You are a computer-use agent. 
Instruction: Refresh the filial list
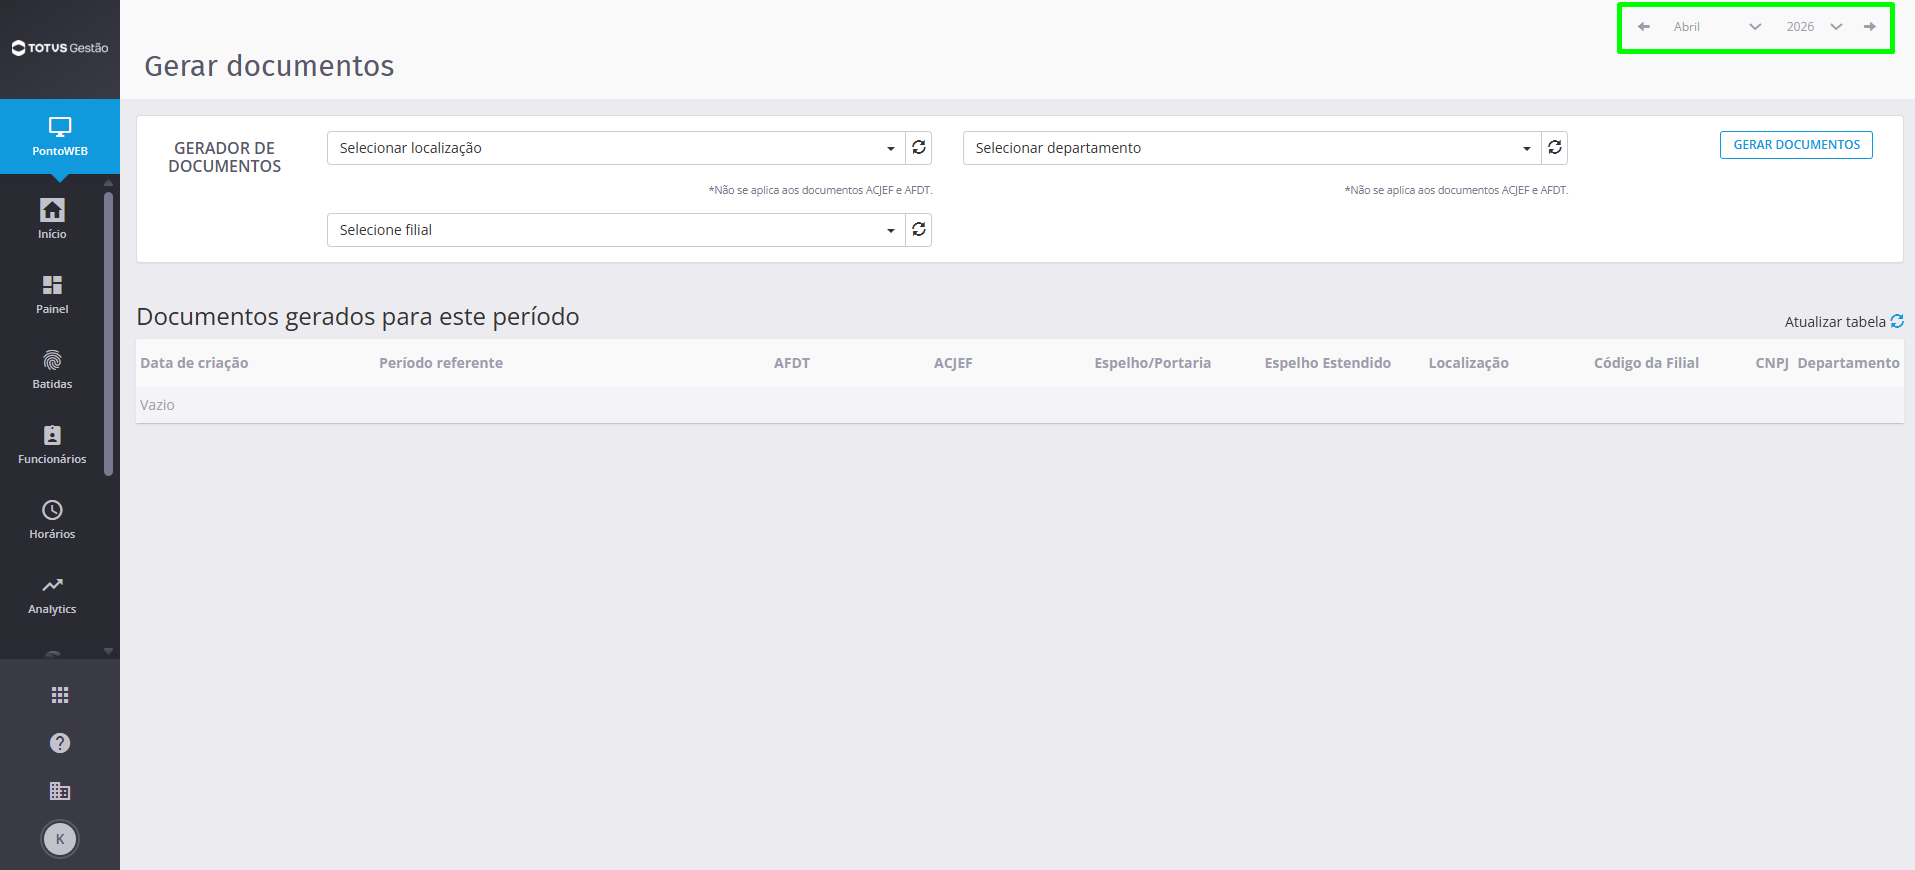pyautogui.click(x=919, y=230)
